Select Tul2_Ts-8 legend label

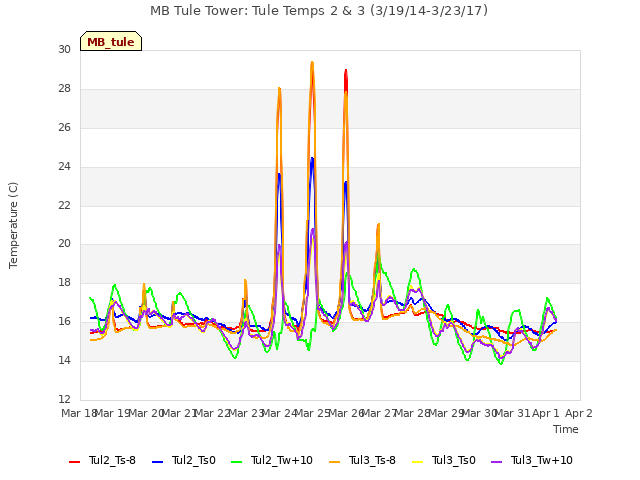[112, 460]
